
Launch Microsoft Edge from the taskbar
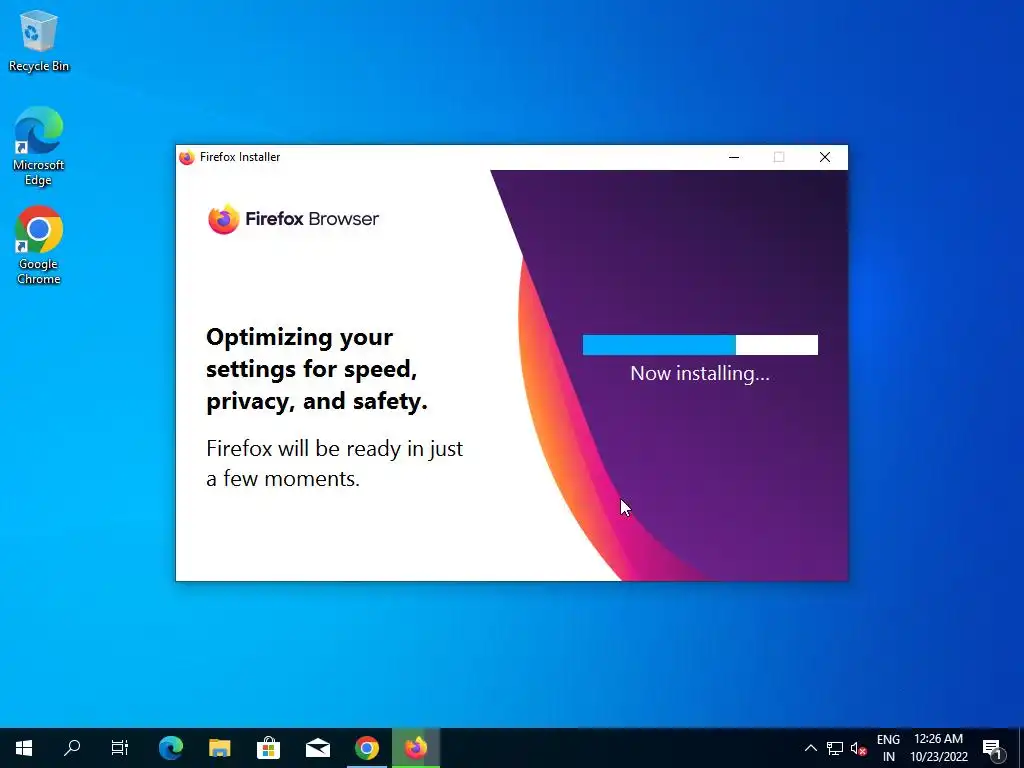point(171,748)
